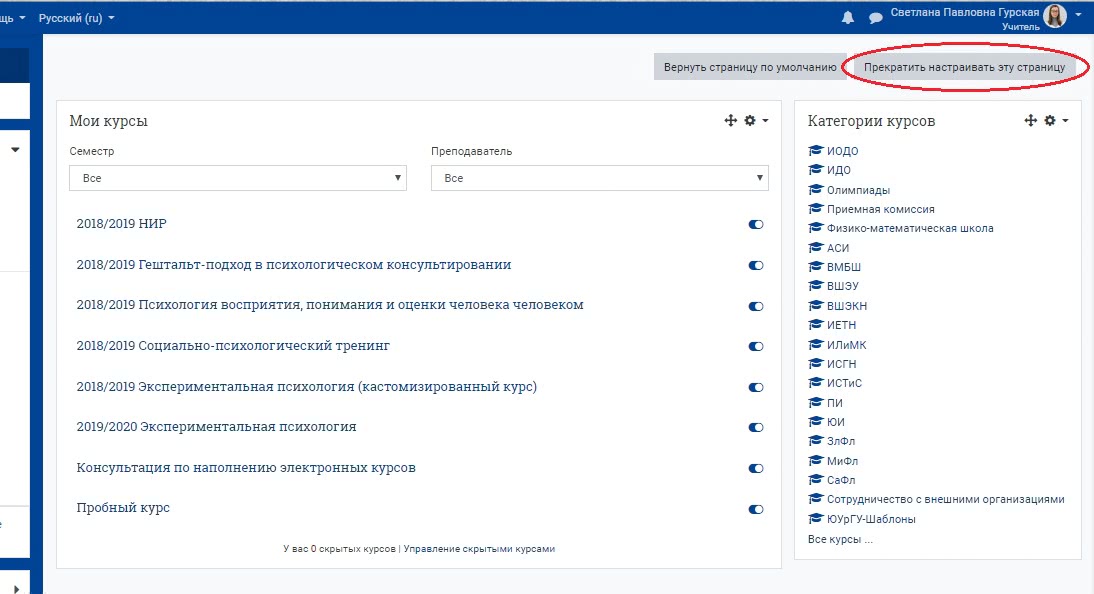Toggle switch for 2019/2020 Экспериментальная психология
This screenshot has width=1094, height=594.
point(756,428)
